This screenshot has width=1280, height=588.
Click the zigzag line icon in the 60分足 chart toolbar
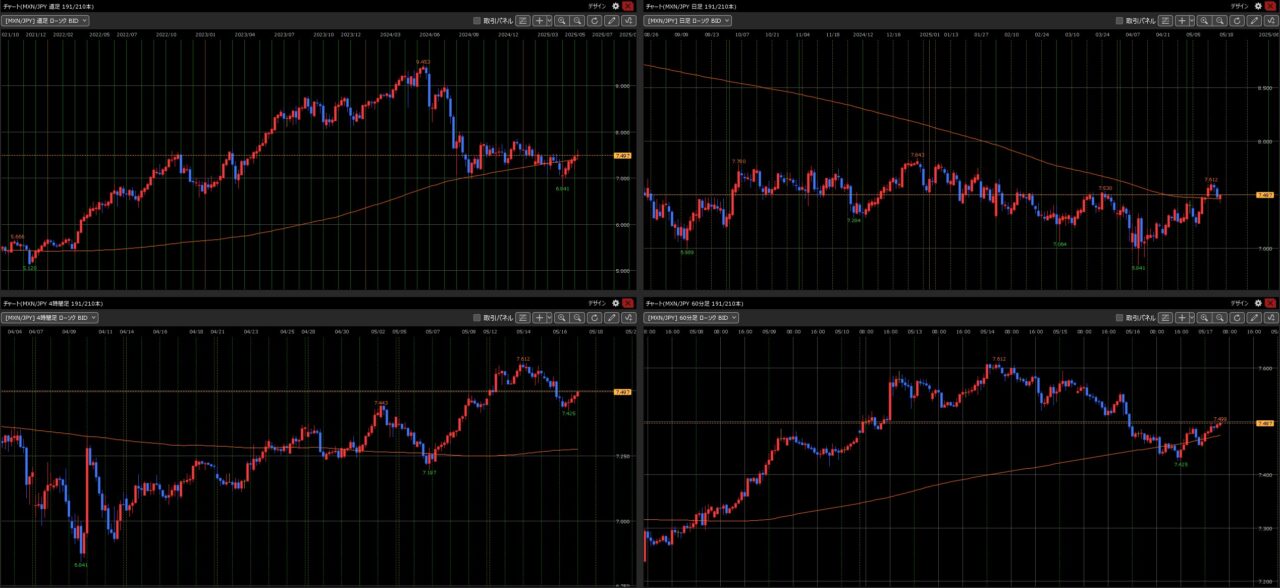coord(1271,317)
